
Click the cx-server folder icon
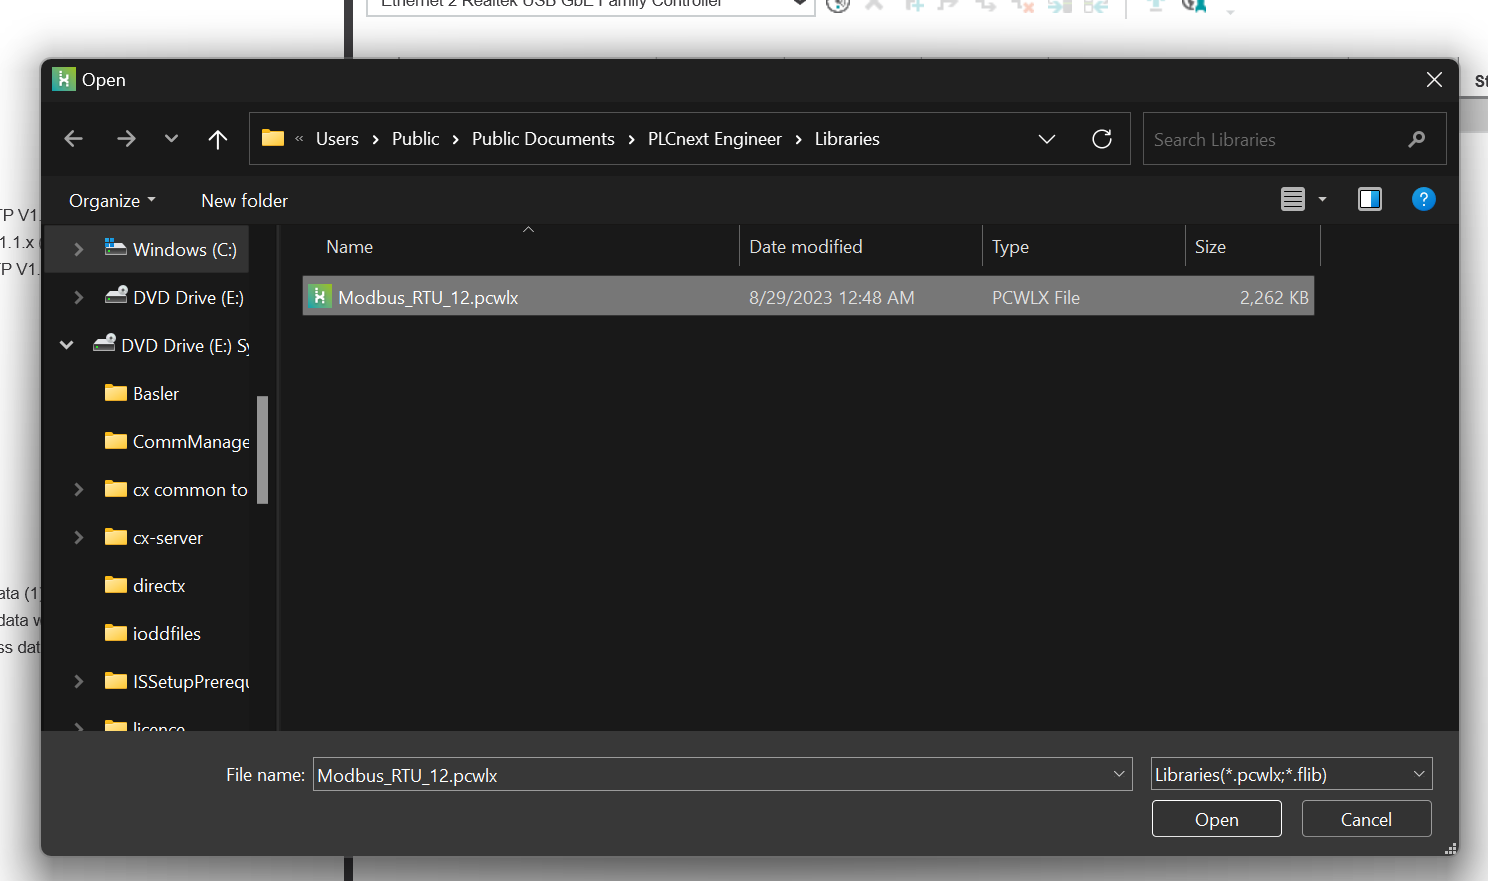coord(116,537)
